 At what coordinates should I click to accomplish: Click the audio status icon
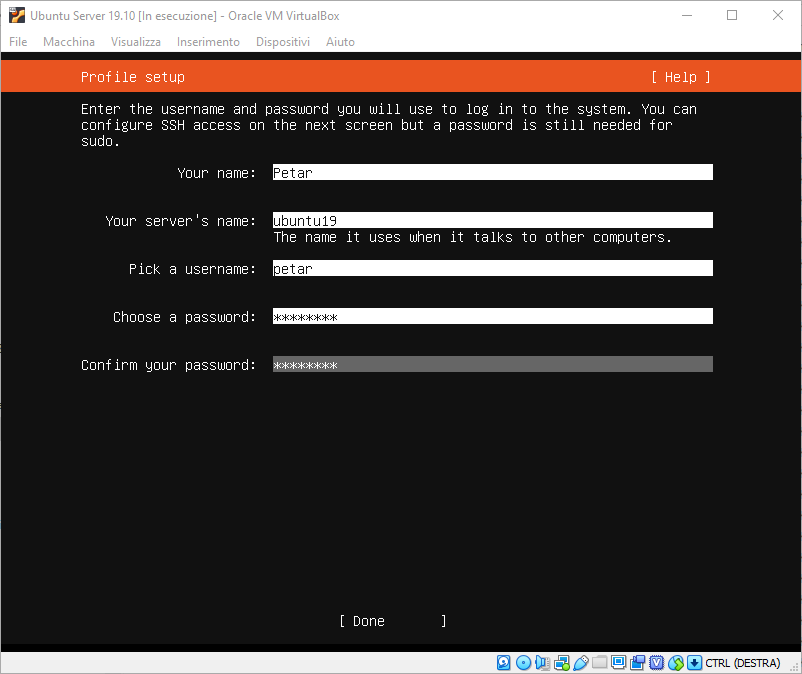coord(542,663)
